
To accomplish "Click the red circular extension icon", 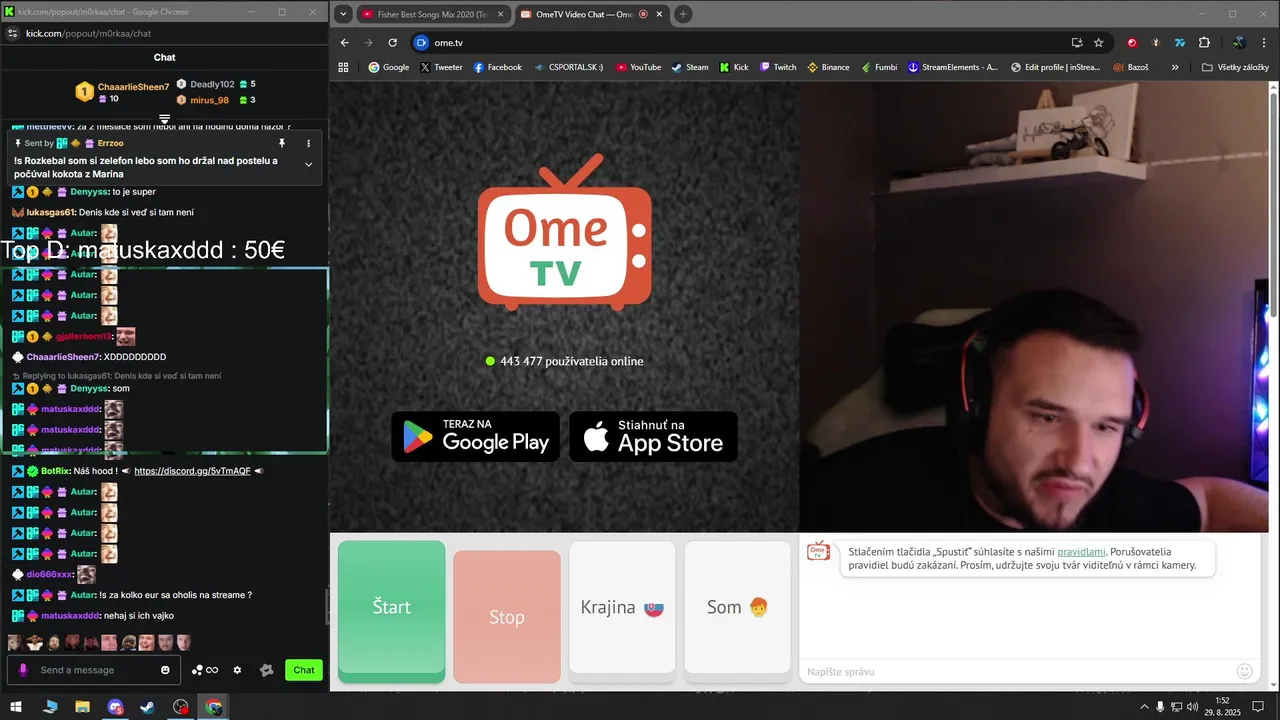I will coord(1132,43).
